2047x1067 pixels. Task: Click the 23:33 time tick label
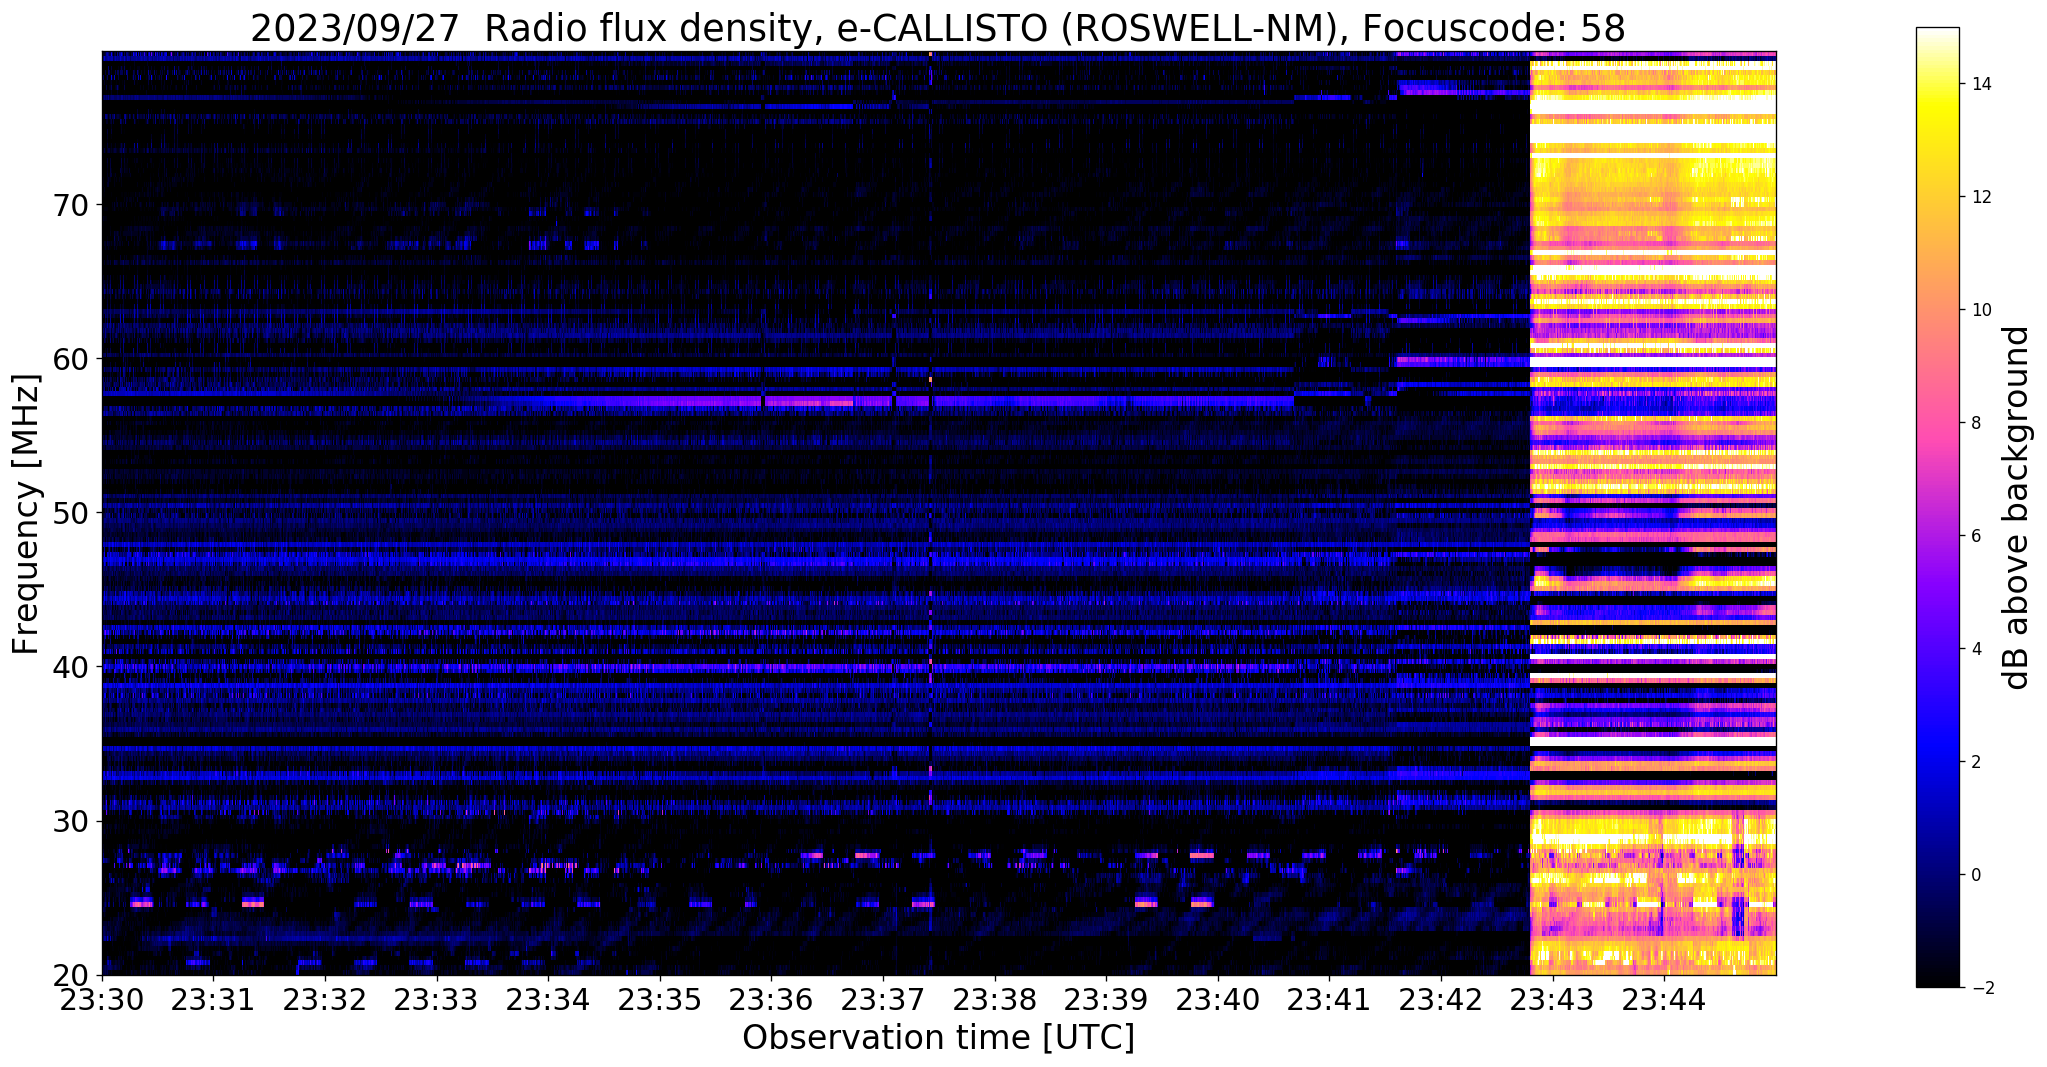coord(436,1000)
